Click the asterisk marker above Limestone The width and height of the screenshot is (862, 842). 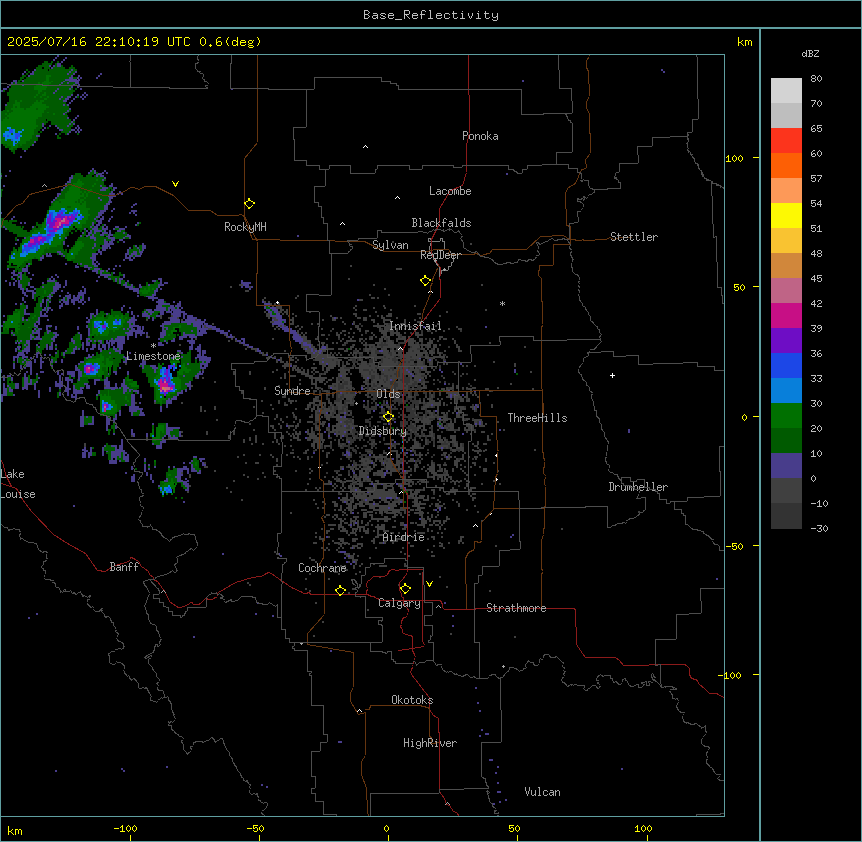point(153,346)
